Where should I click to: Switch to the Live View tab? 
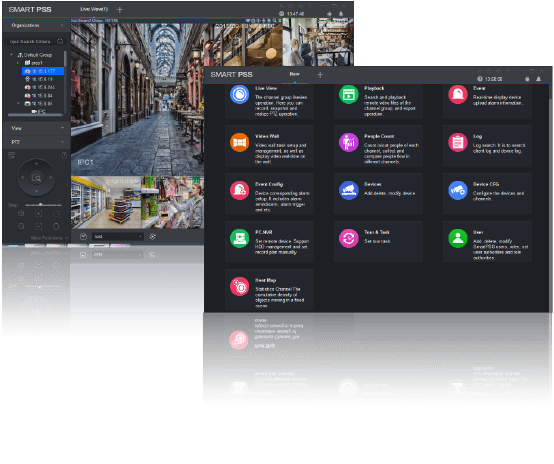[94, 10]
